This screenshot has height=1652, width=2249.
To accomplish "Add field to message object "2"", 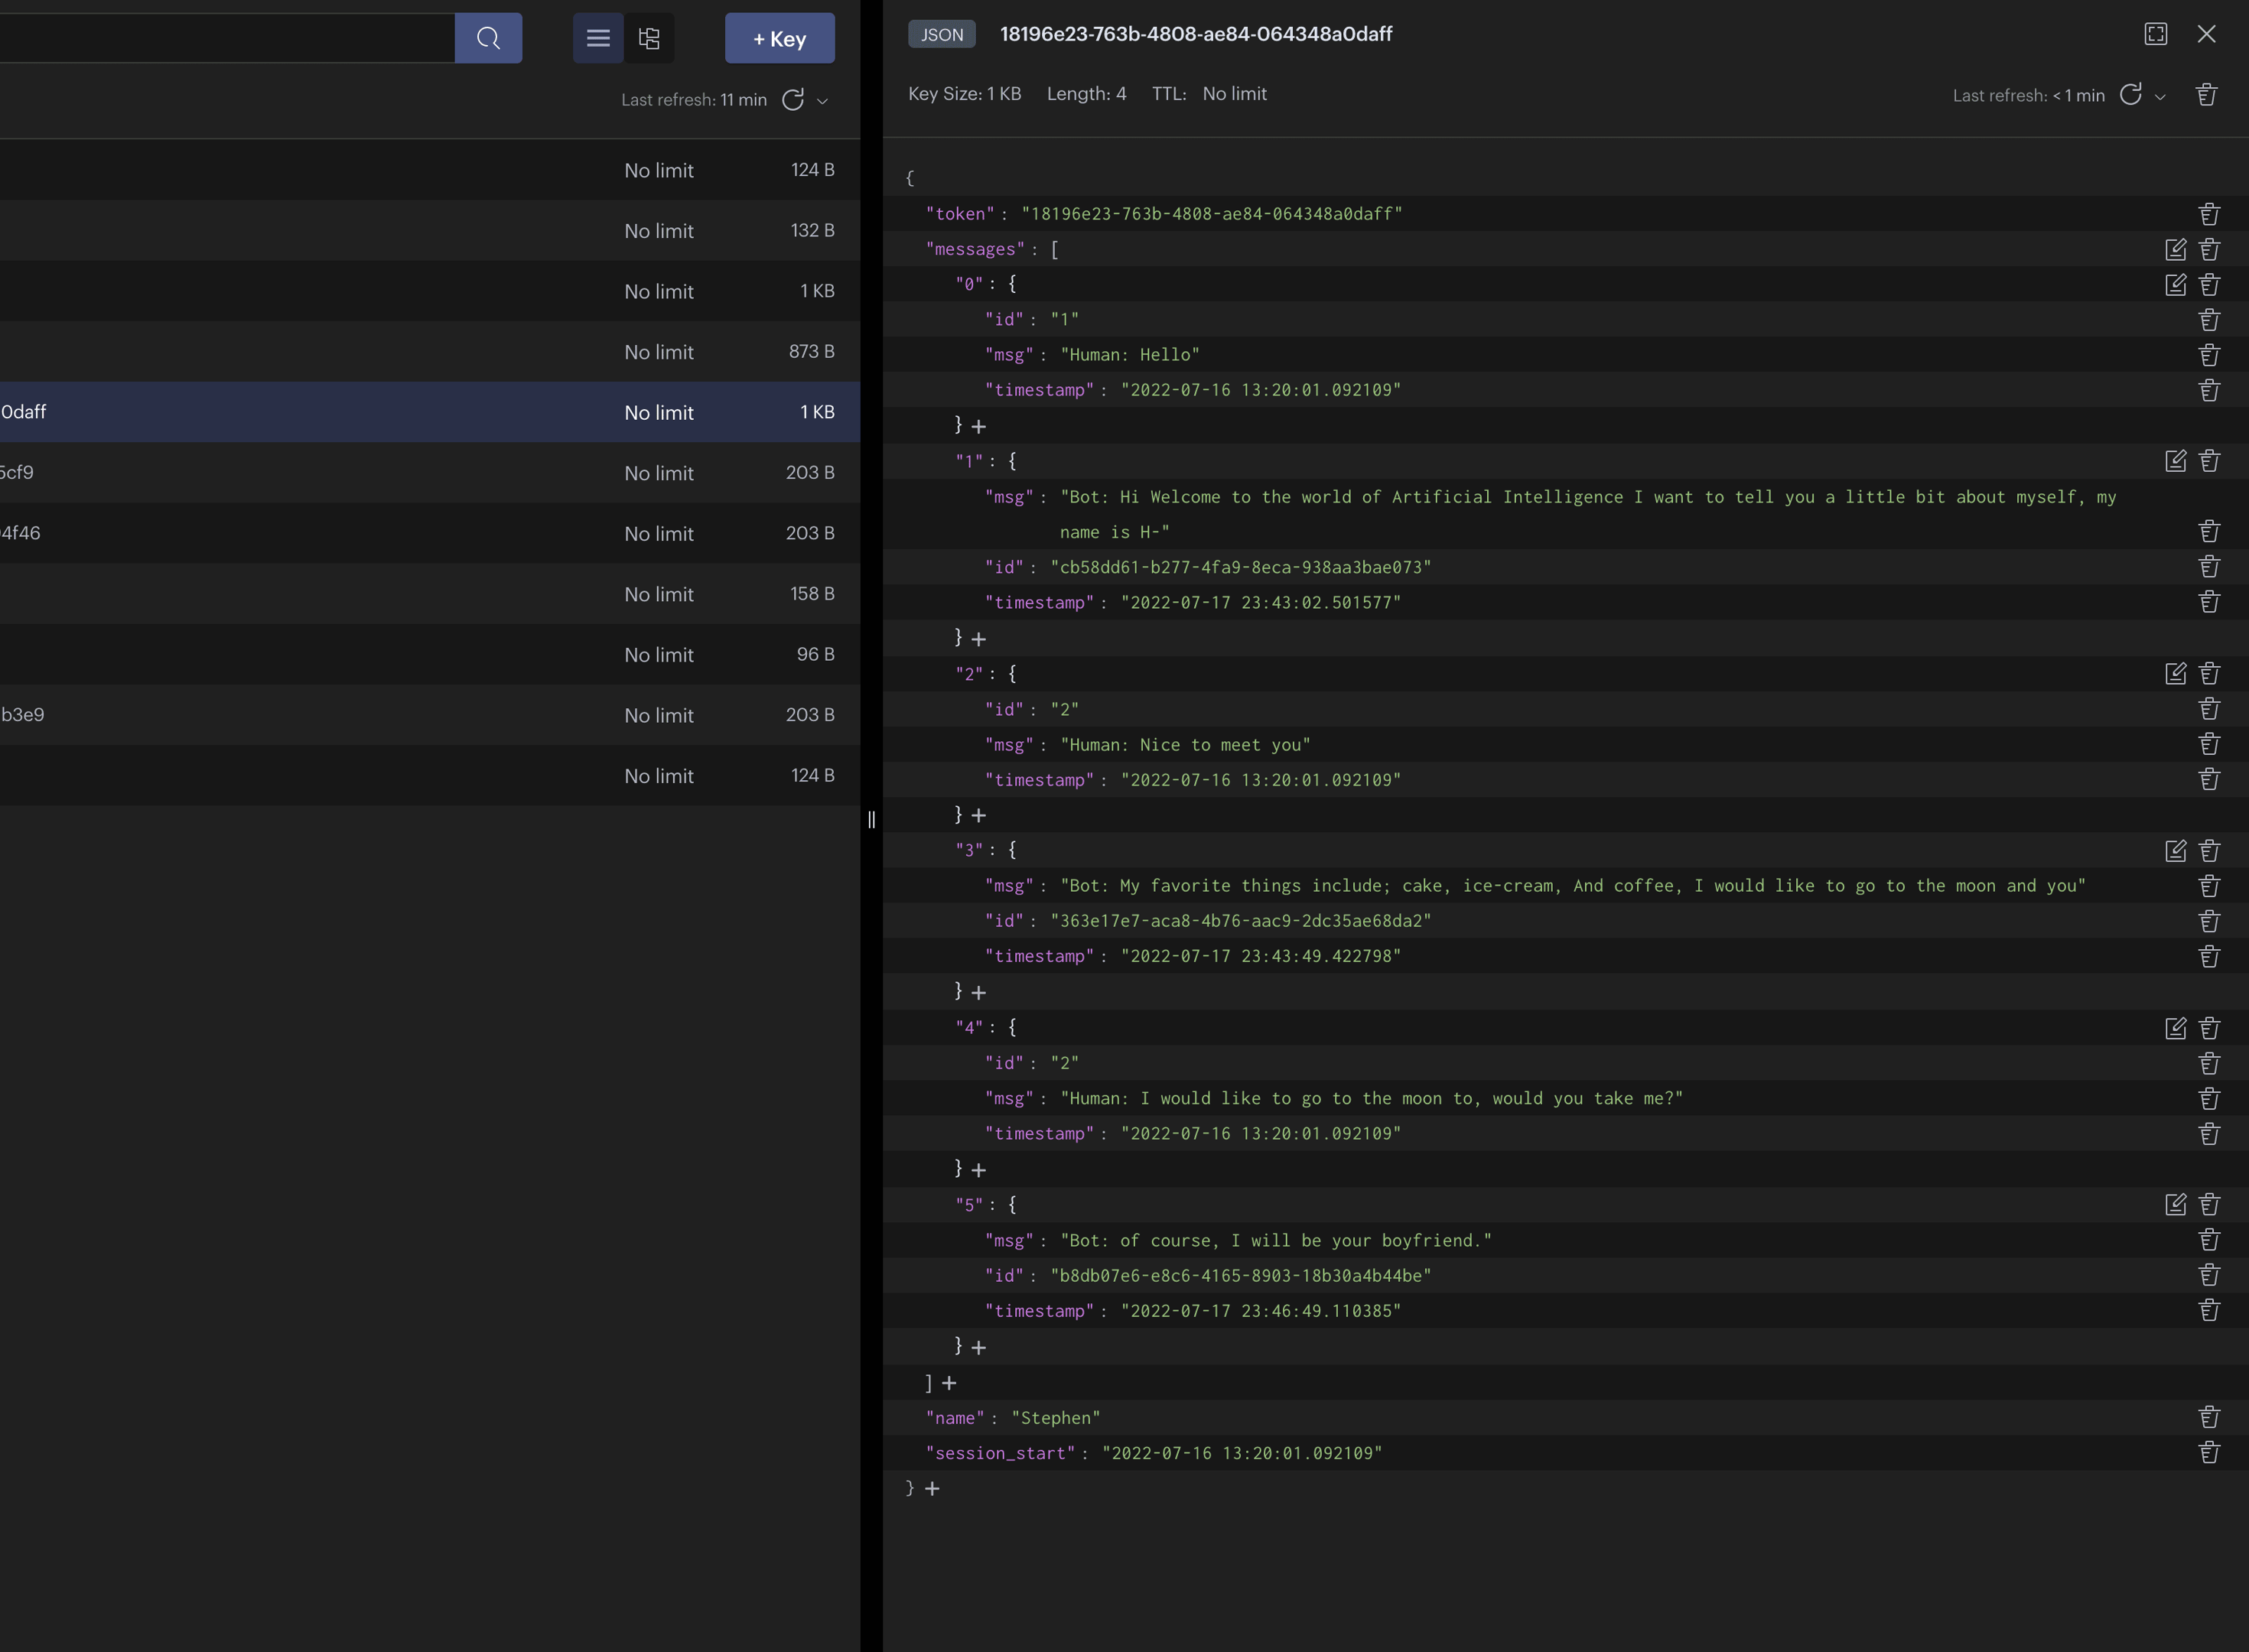I will tap(979, 816).
